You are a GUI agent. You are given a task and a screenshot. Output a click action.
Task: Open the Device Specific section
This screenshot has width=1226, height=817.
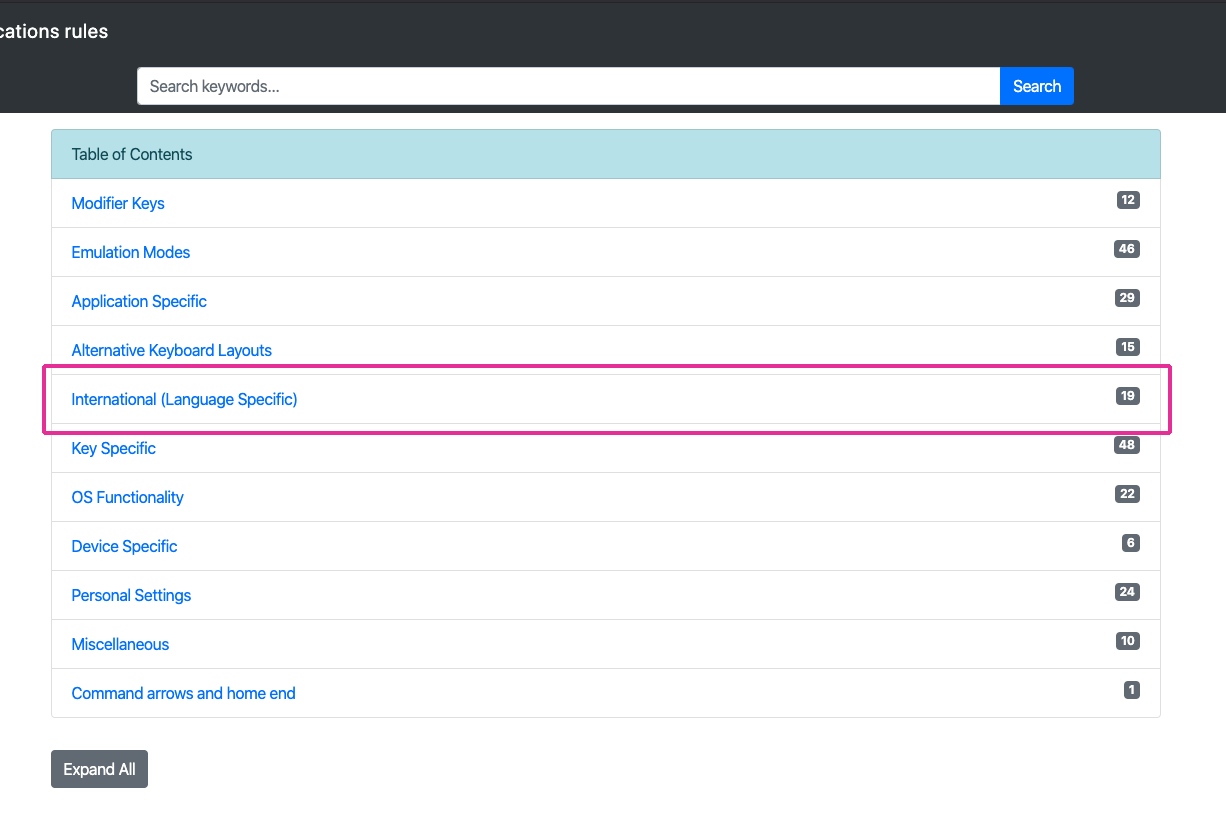(x=125, y=546)
